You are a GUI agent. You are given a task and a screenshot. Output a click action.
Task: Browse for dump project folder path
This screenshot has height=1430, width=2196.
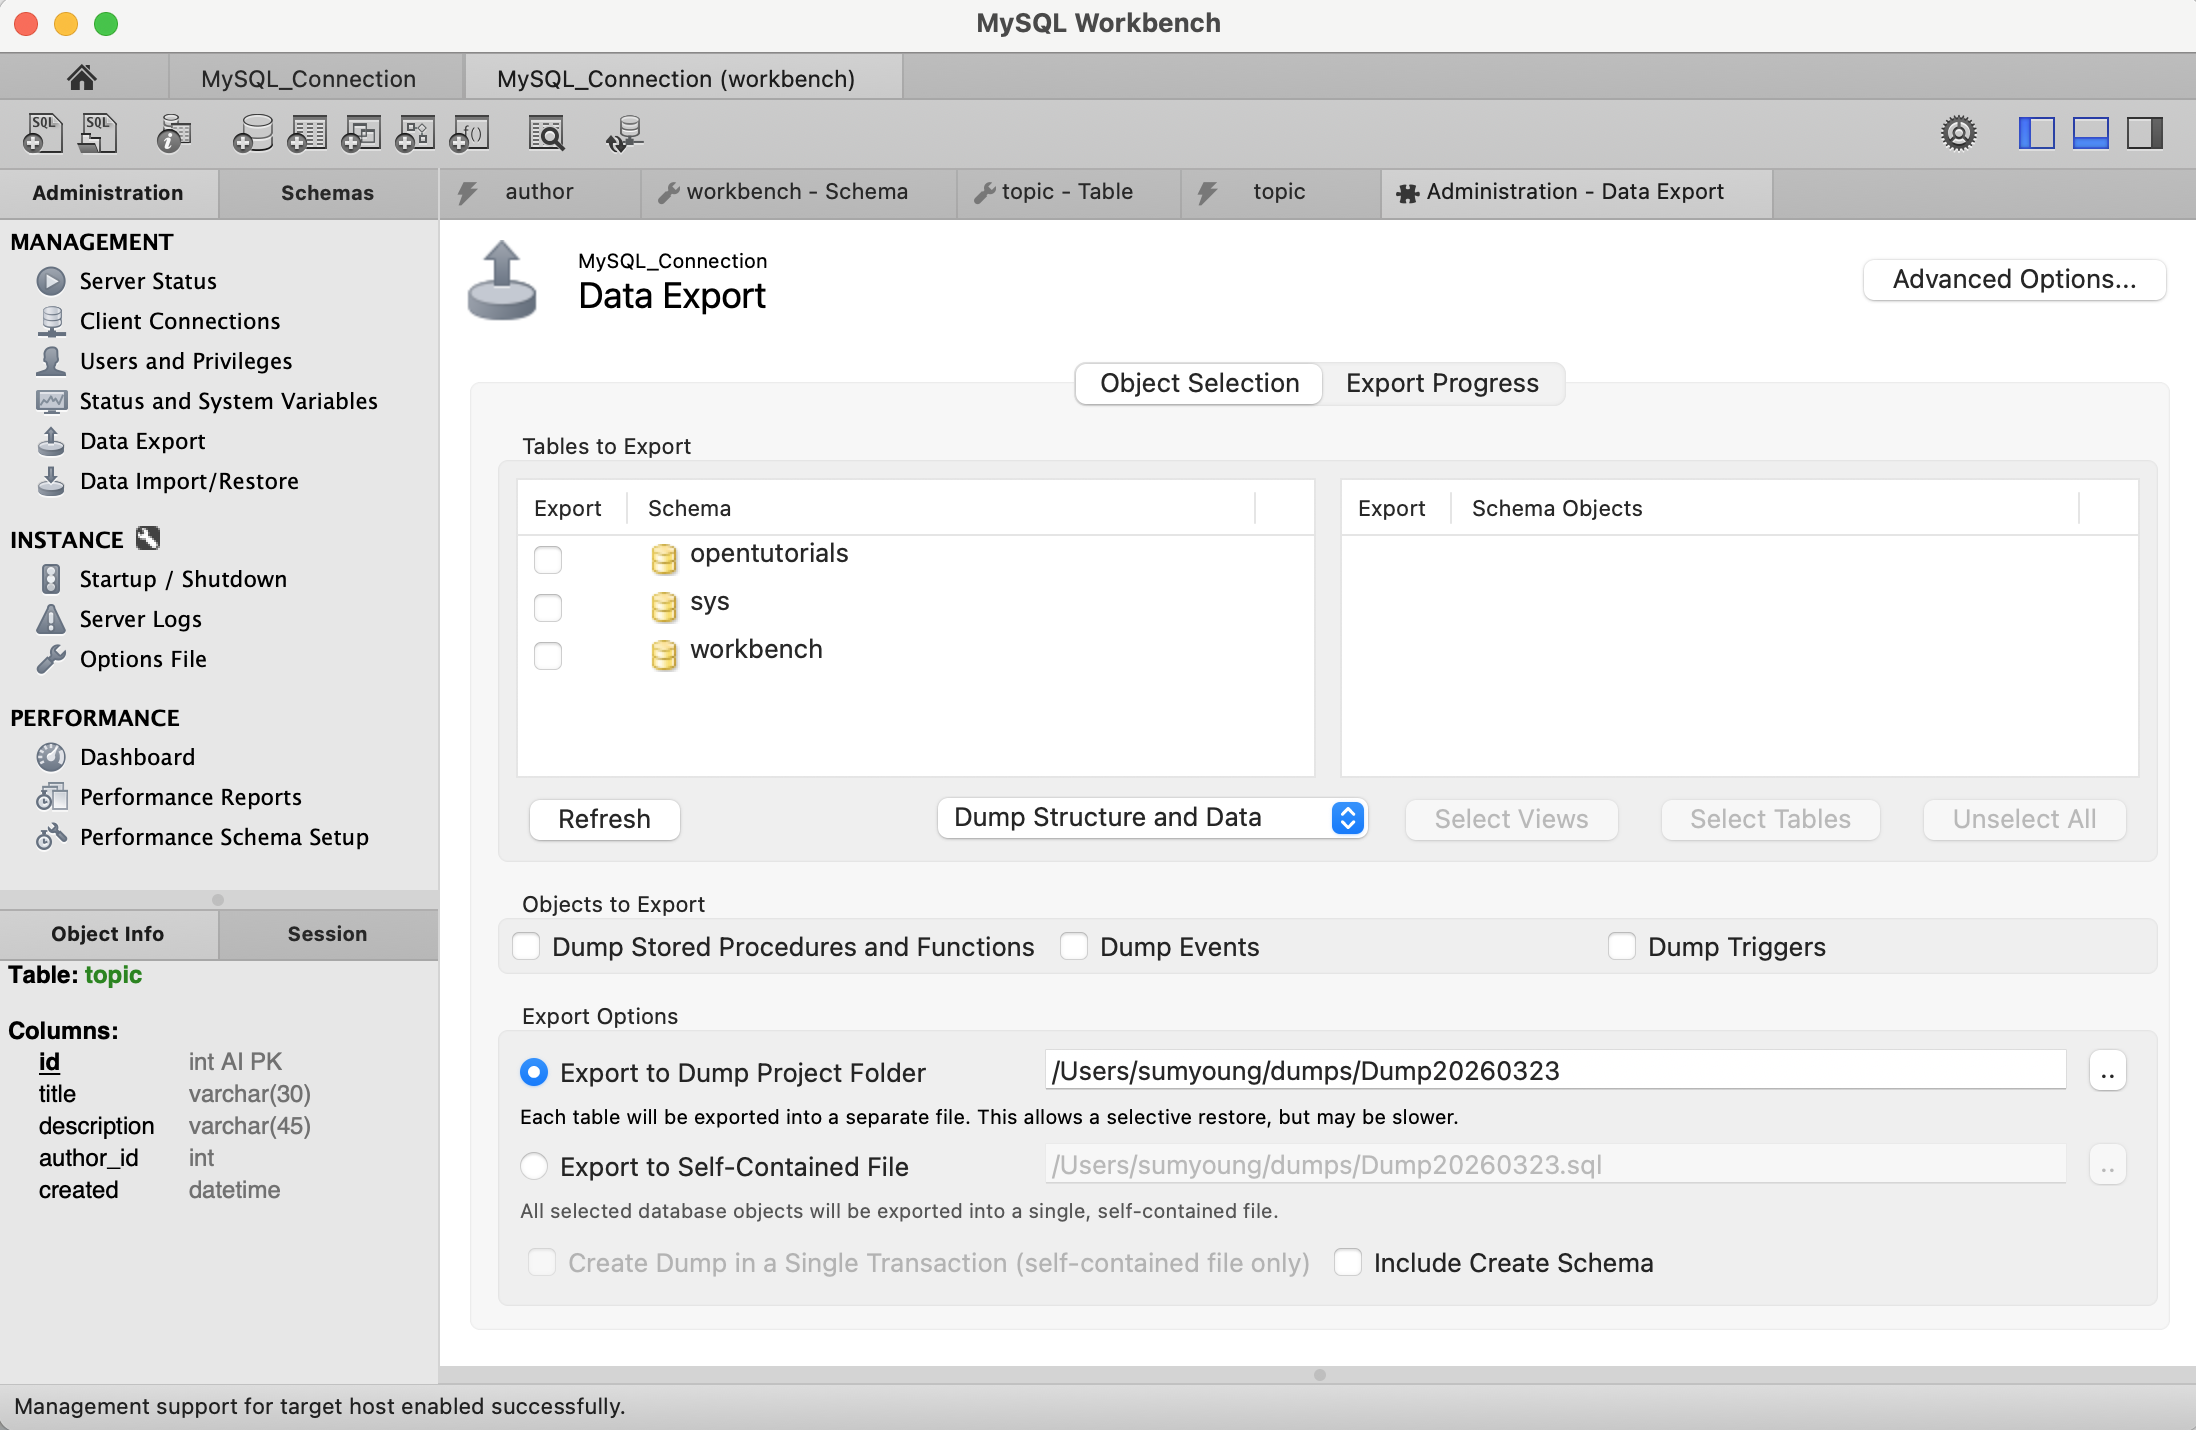[2107, 1071]
